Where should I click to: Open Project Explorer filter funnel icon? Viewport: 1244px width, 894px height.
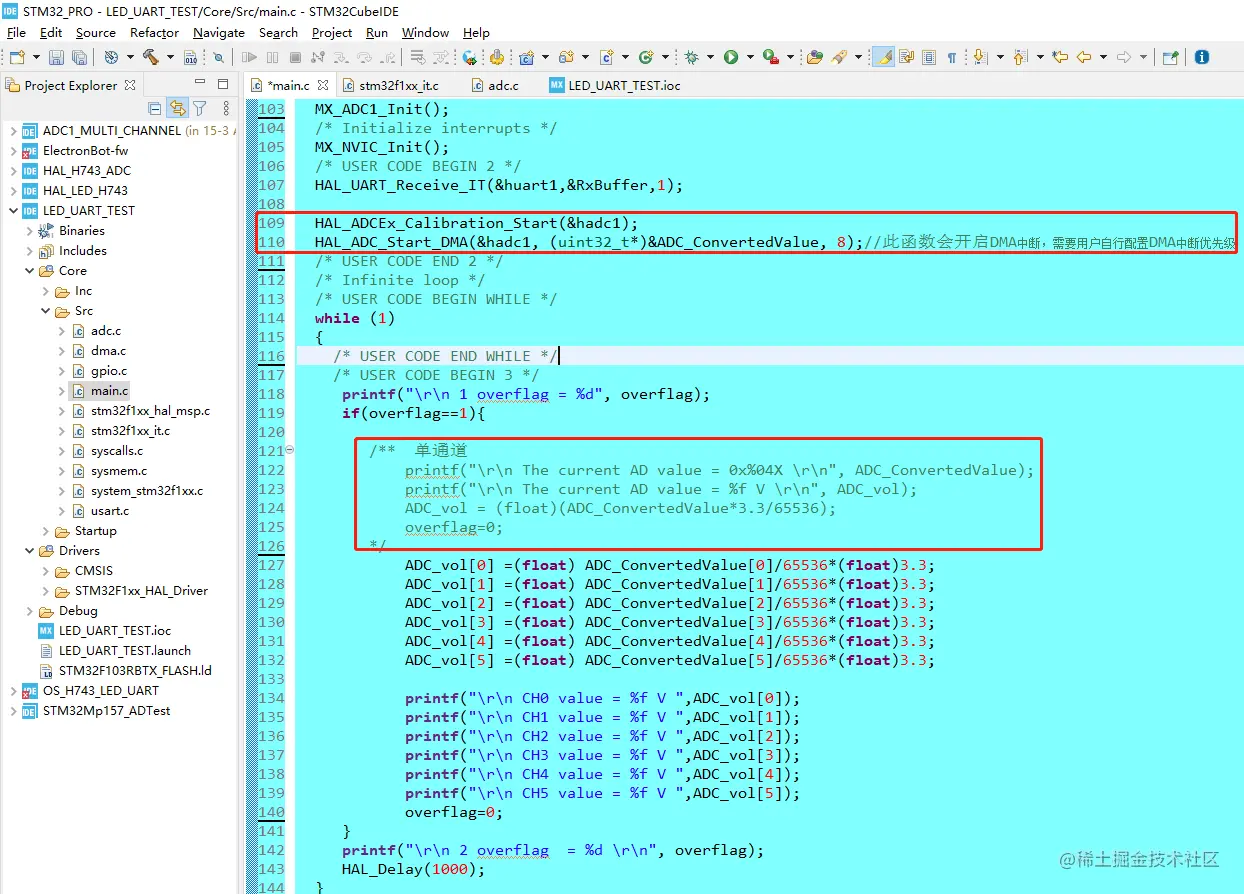(199, 108)
